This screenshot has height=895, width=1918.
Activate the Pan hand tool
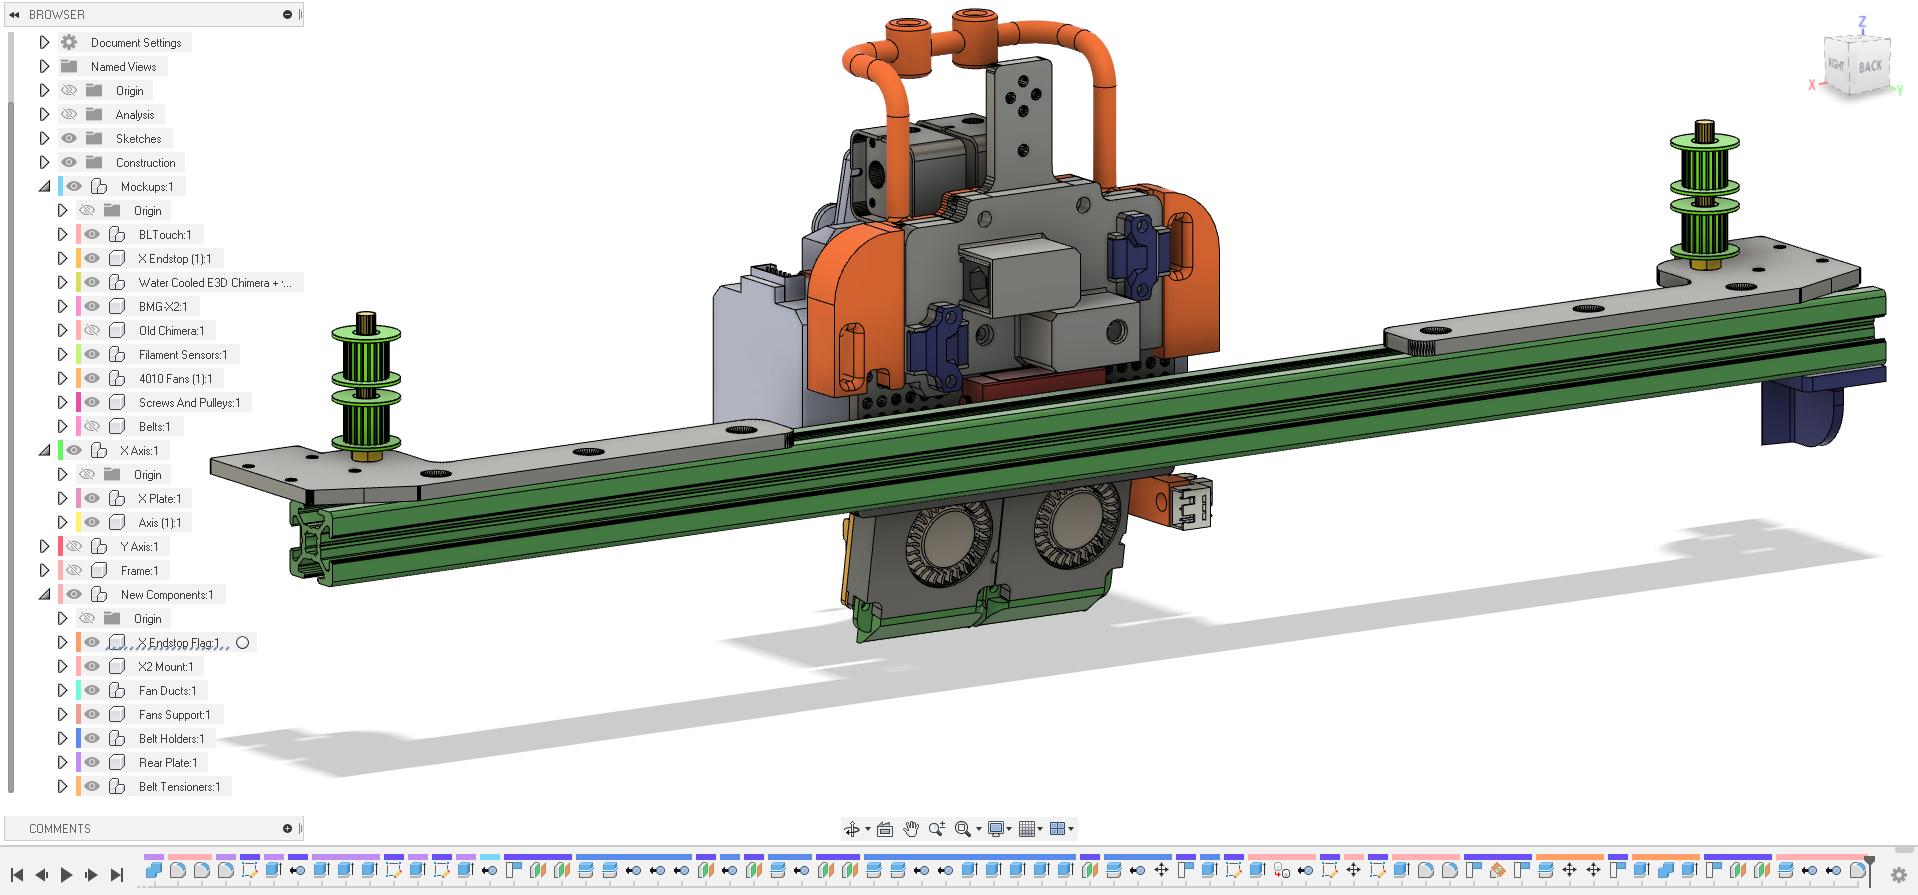point(910,829)
